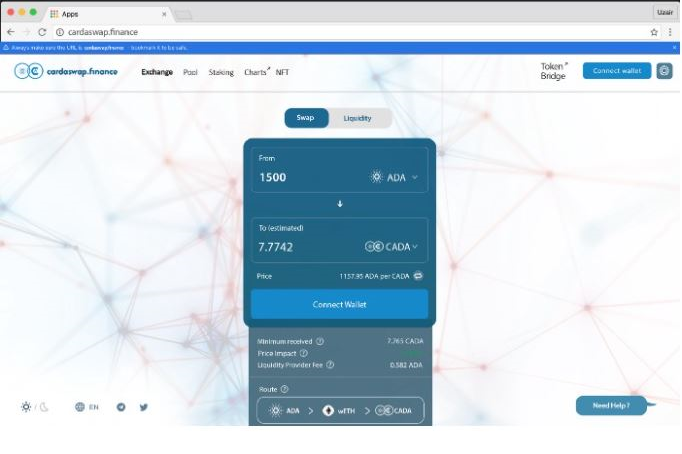Open the Staking menu item
The image size is (682, 454).
(x=220, y=72)
